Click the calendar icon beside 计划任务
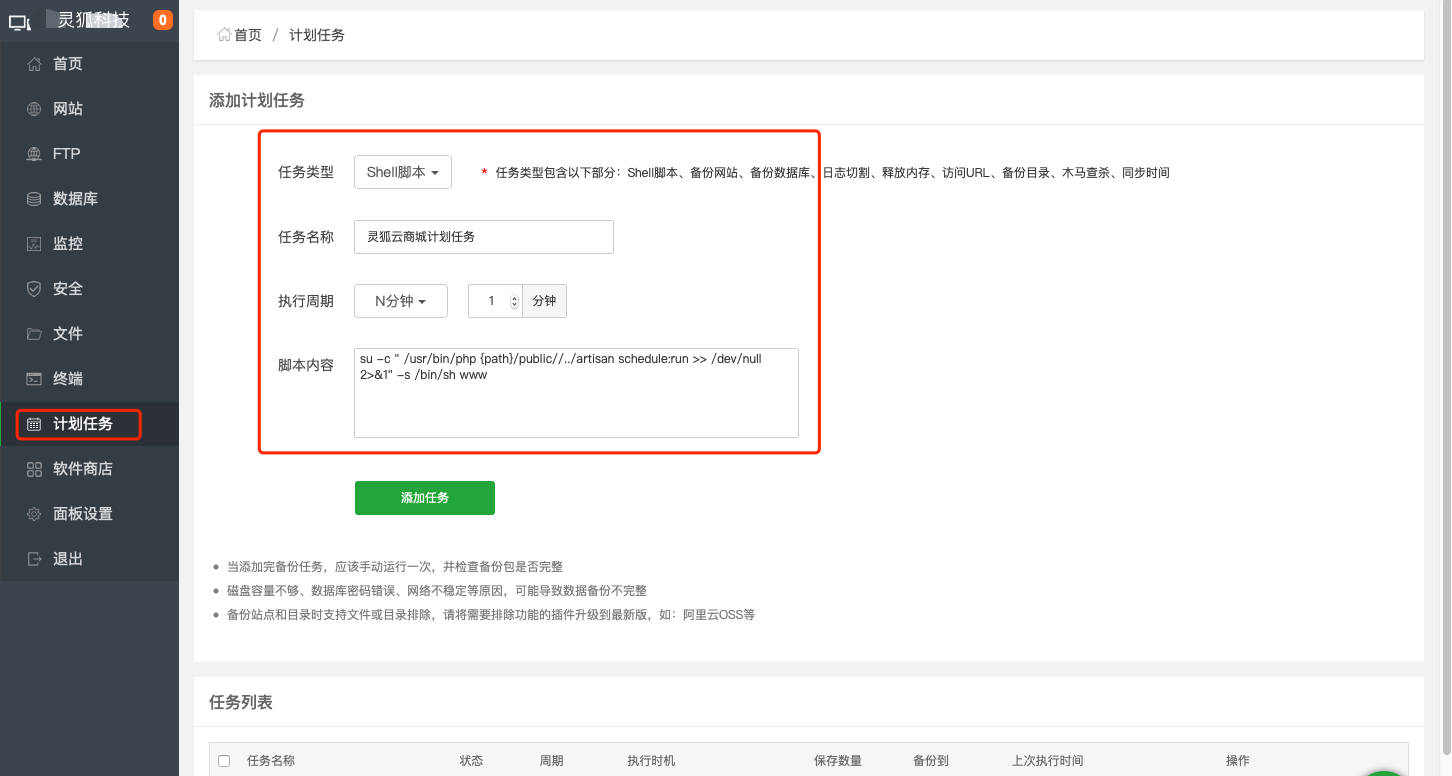The height and width of the screenshot is (776, 1452). click(34, 424)
